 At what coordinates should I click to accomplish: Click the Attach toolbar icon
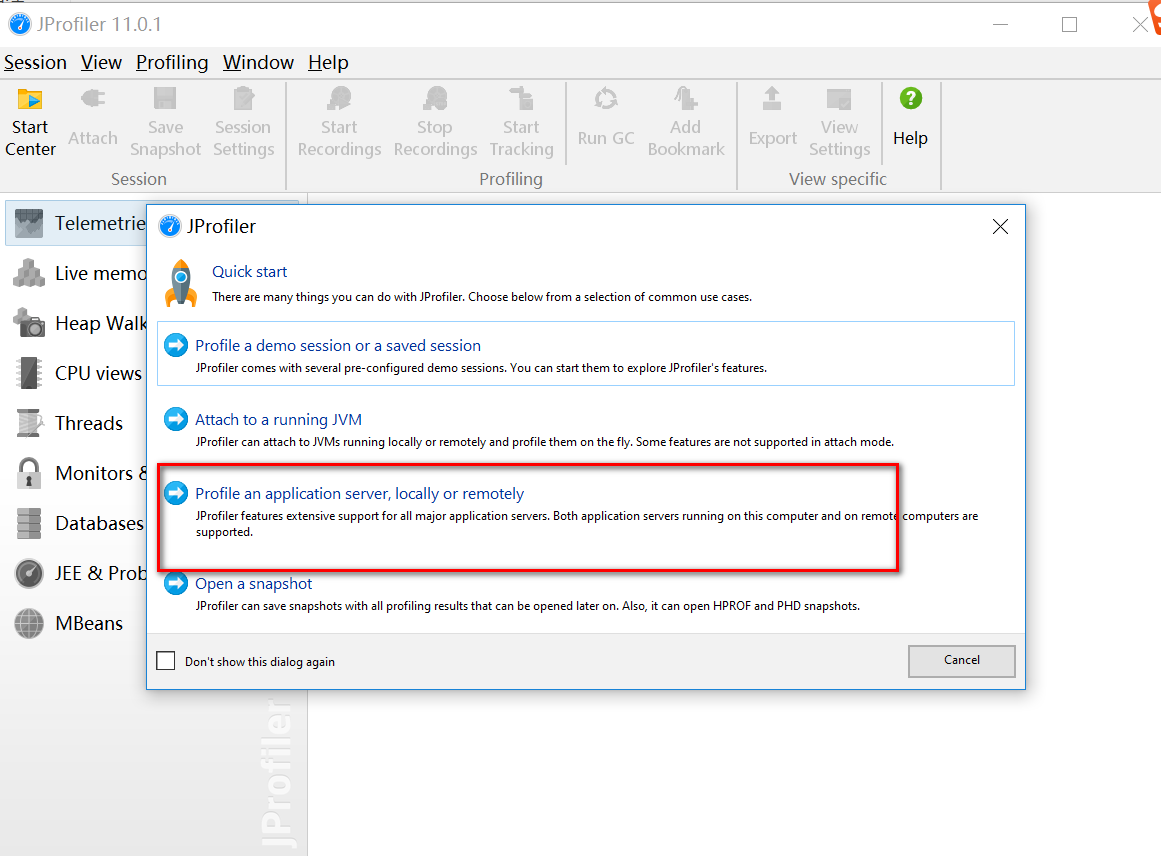(x=93, y=99)
